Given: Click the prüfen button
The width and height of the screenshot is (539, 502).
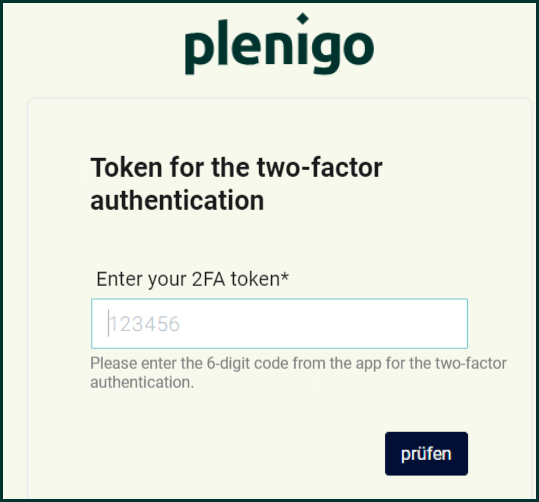Looking at the screenshot, I should [x=426, y=454].
